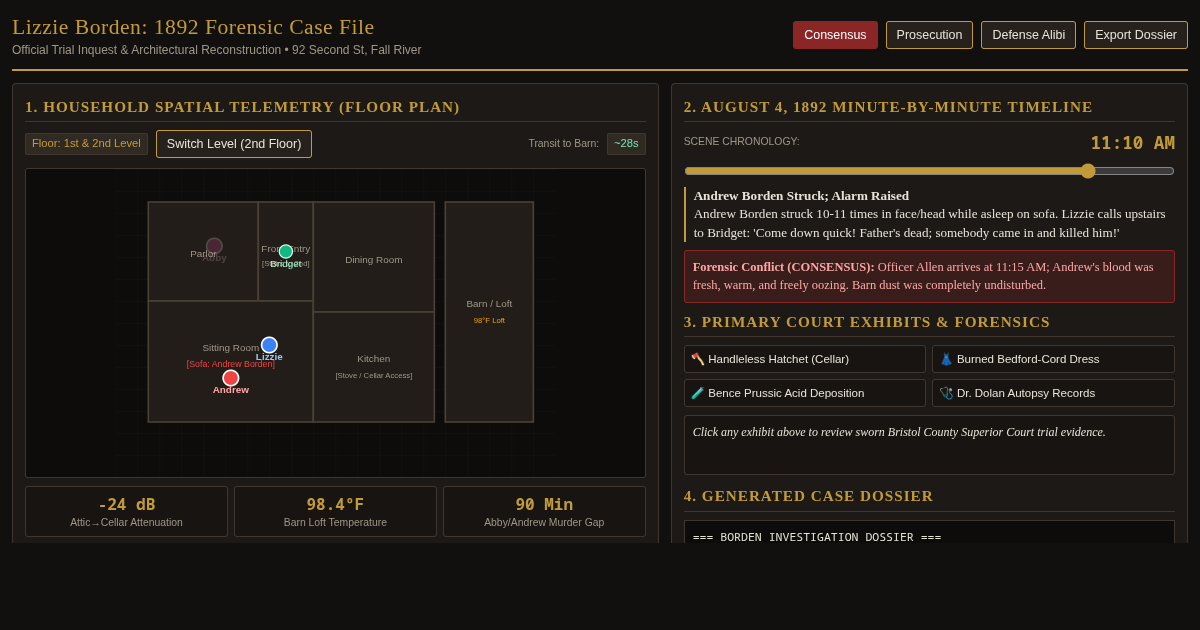Click Abby's dim marker in the Parlor
1200x630 pixels.
(214, 246)
